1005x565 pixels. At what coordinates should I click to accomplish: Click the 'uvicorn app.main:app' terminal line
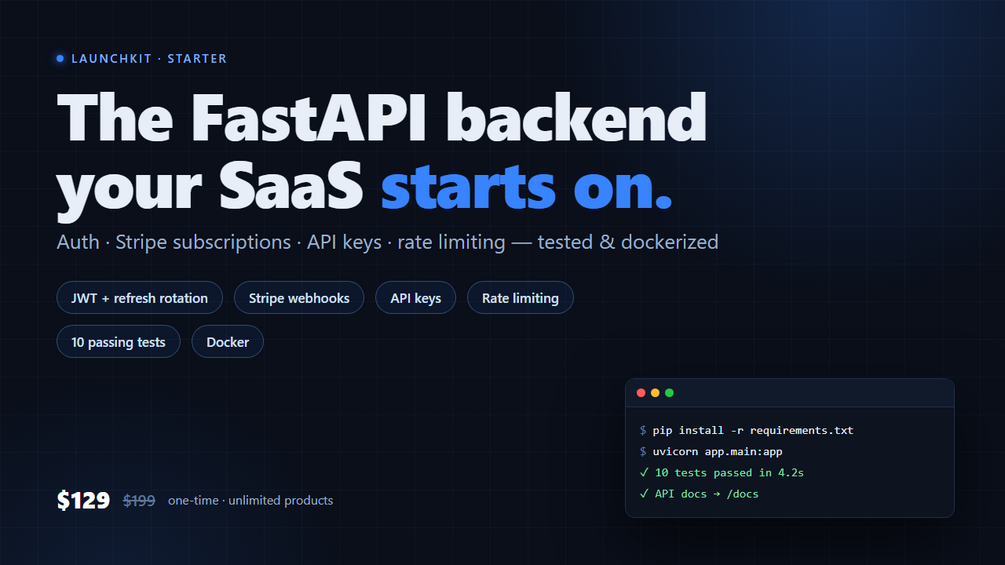click(x=711, y=452)
